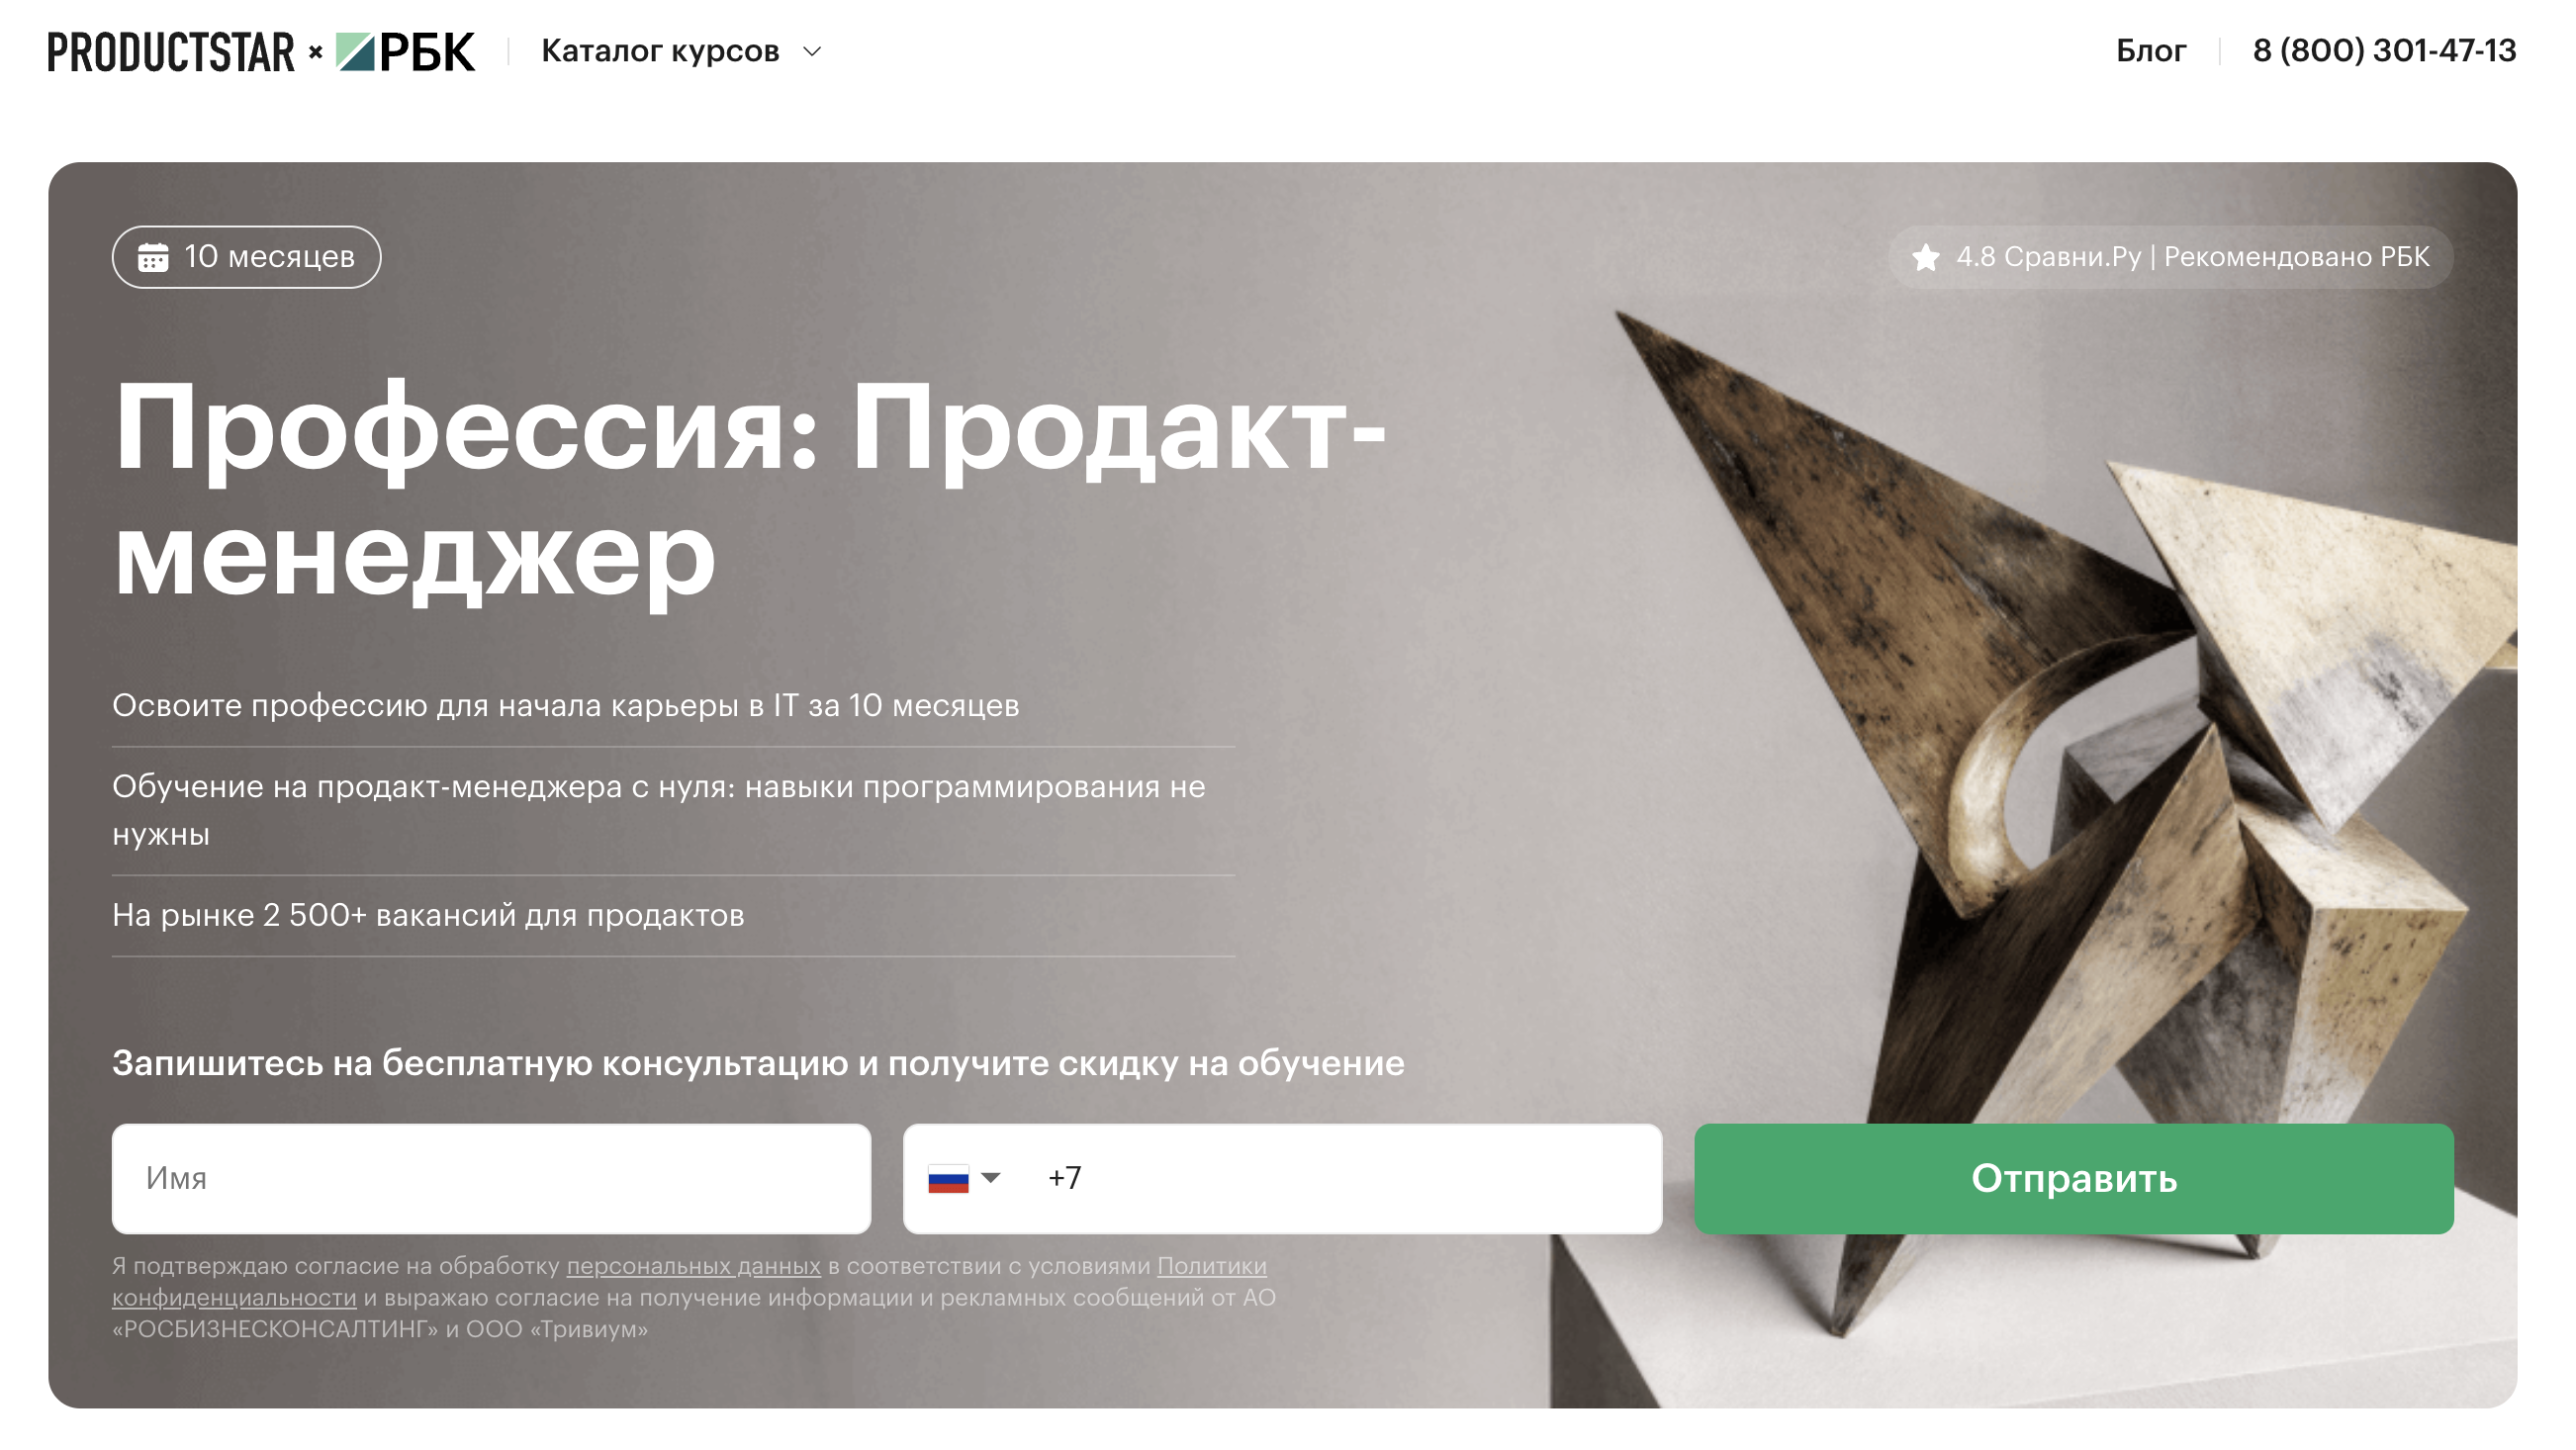Open the country code dropdown arrow
The width and height of the screenshot is (2576, 1450).
(x=991, y=1178)
